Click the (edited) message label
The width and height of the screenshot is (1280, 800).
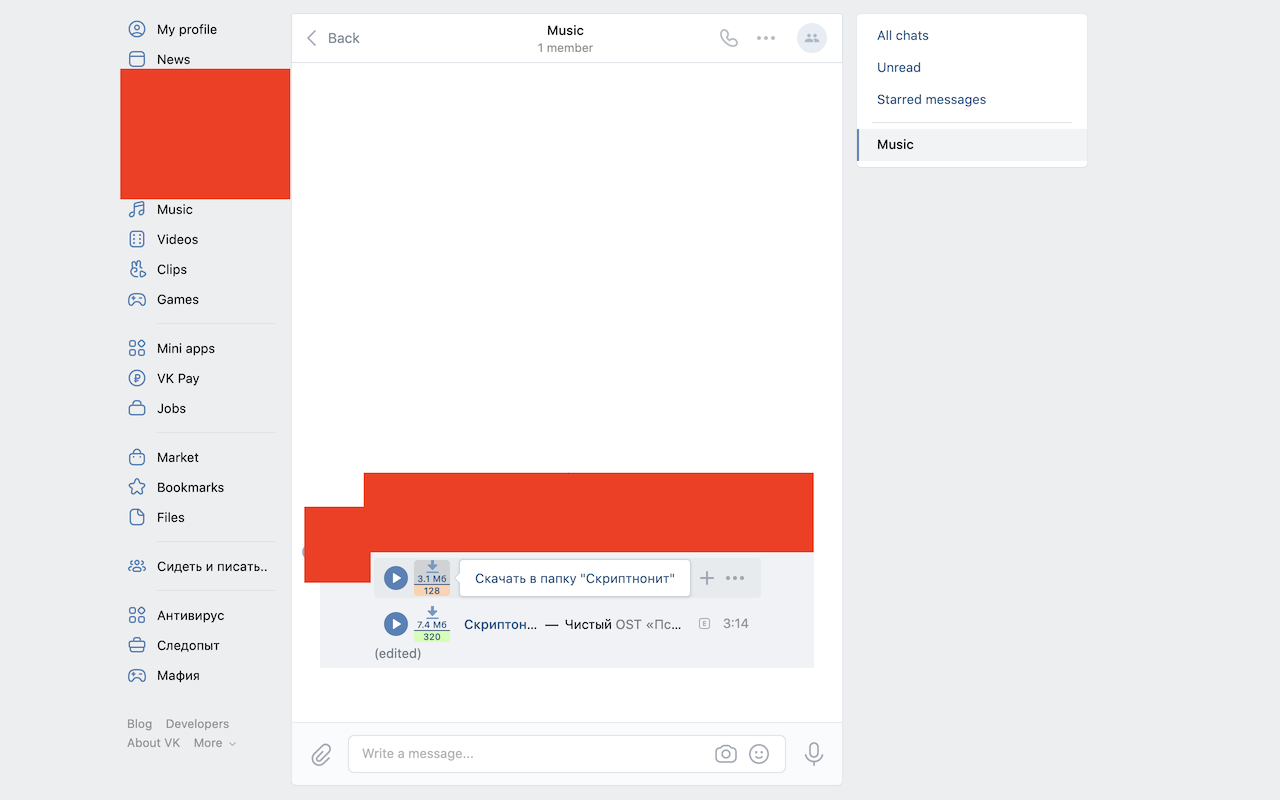pos(398,654)
